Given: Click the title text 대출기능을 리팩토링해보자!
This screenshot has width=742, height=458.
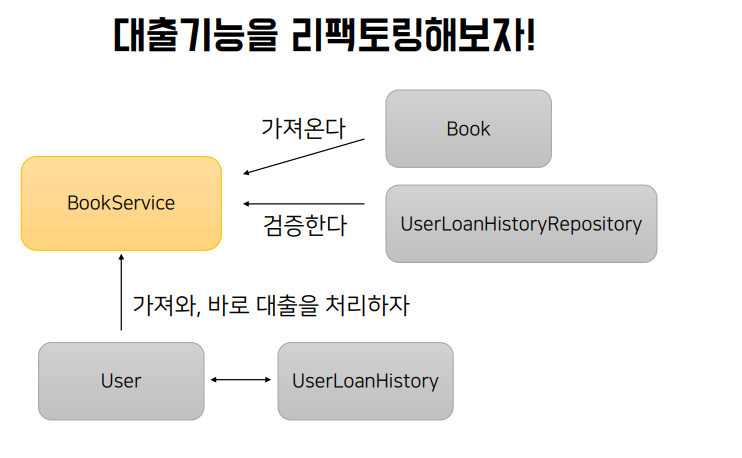Looking at the screenshot, I should coord(324,35).
